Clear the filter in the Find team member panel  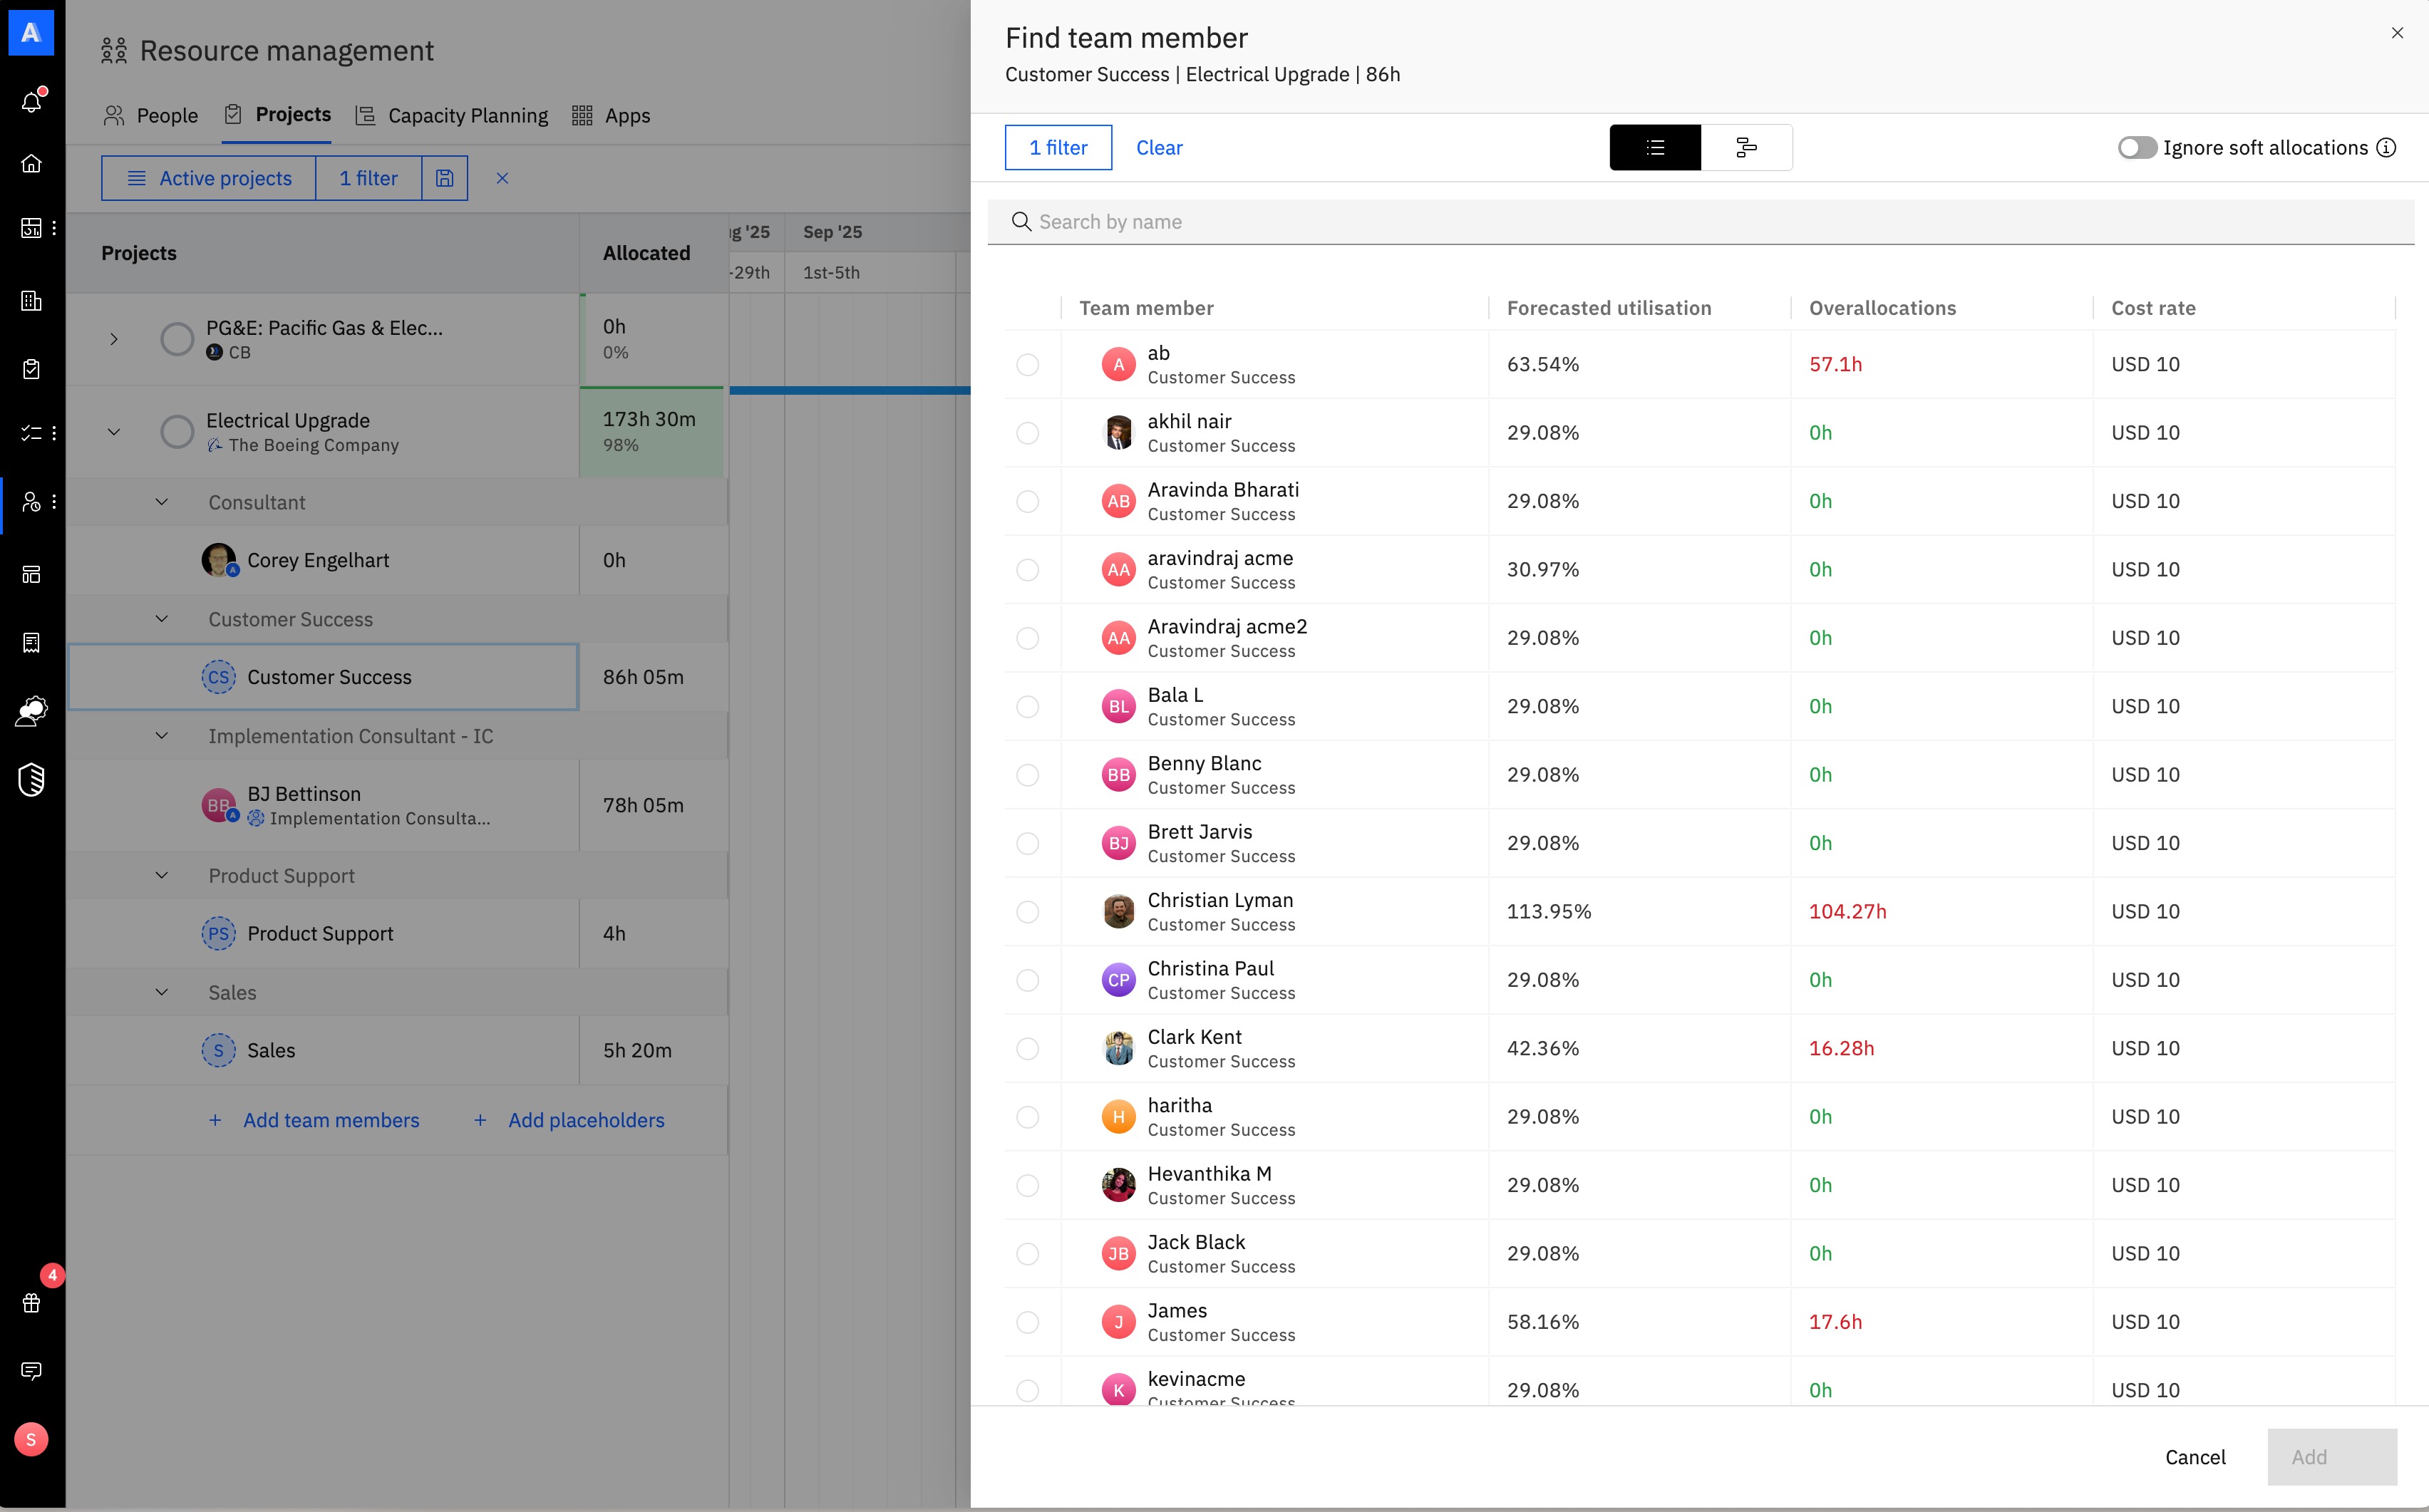(1159, 148)
